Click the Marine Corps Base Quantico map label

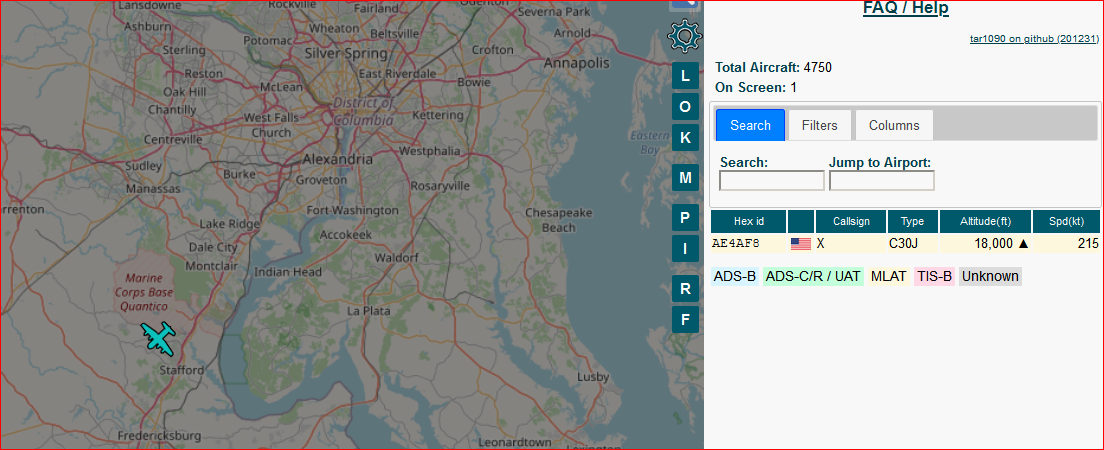pyautogui.click(x=145, y=292)
